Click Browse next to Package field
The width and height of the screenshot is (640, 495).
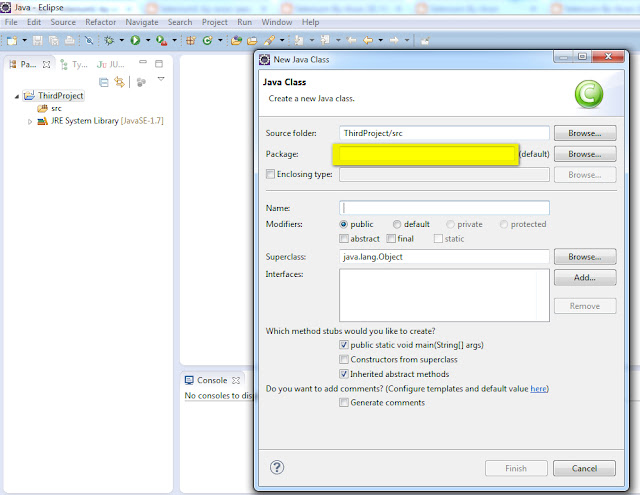tap(585, 154)
